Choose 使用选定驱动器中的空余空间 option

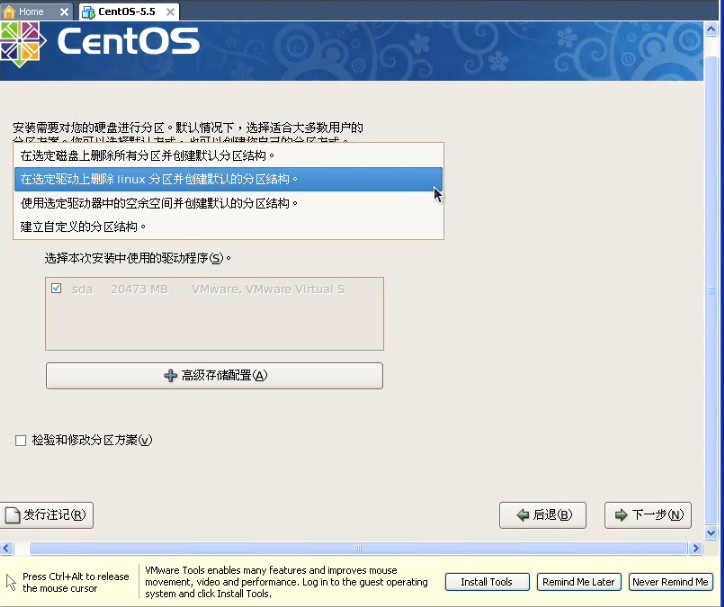229,203
